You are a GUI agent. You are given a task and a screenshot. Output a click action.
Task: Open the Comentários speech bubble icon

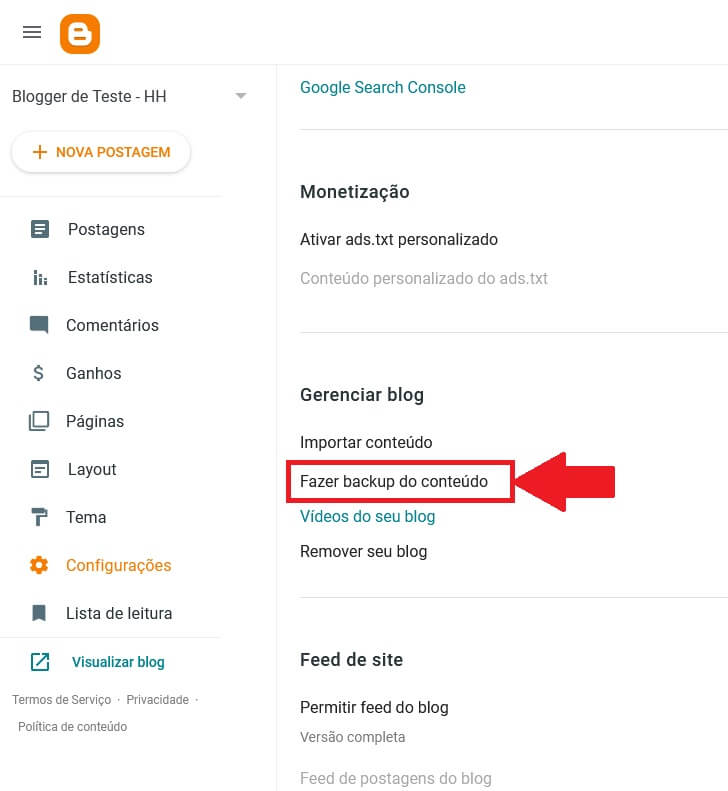click(39, 325)
